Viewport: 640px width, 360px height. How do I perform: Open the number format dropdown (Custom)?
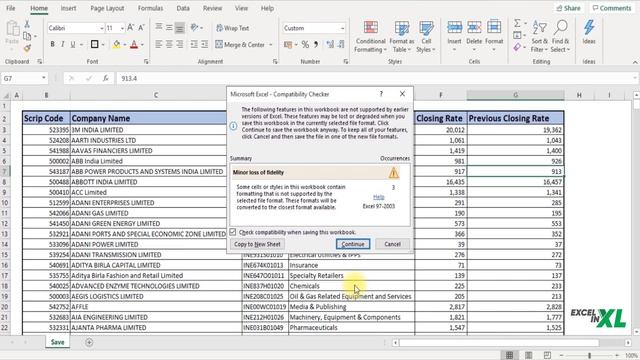point(342,28)
